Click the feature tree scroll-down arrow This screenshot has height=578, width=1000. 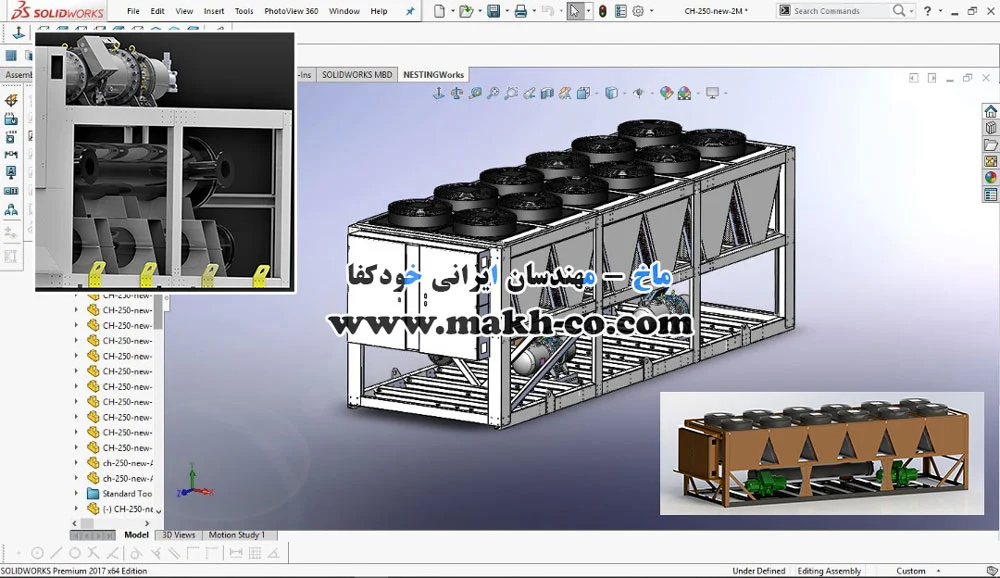point(158,510)
